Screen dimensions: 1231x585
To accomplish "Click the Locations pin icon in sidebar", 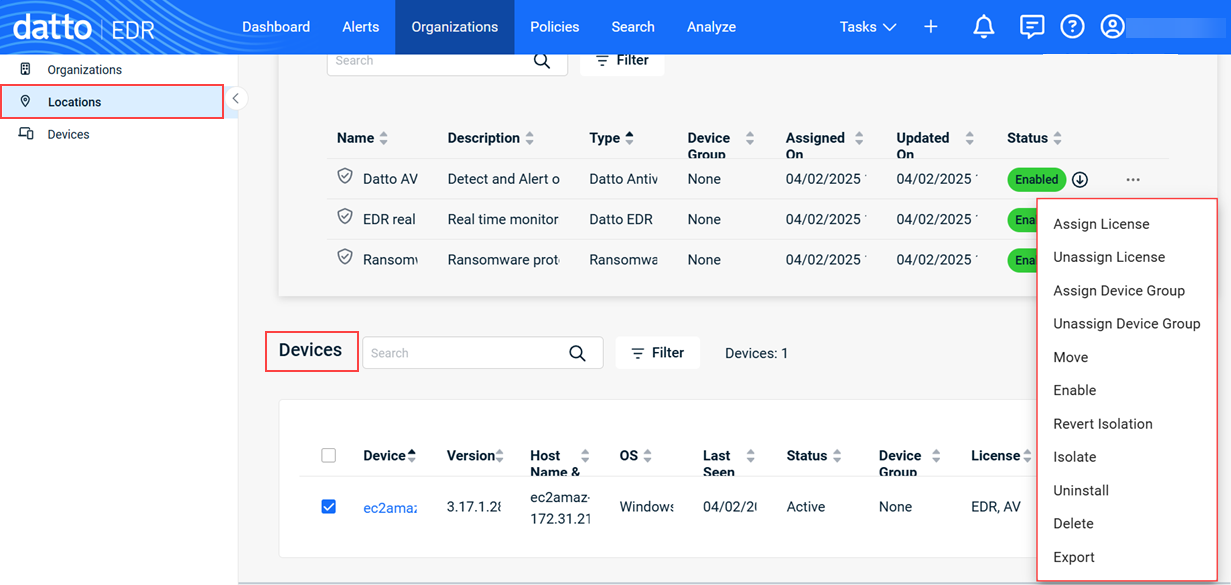I will click(x=26, y=101).
